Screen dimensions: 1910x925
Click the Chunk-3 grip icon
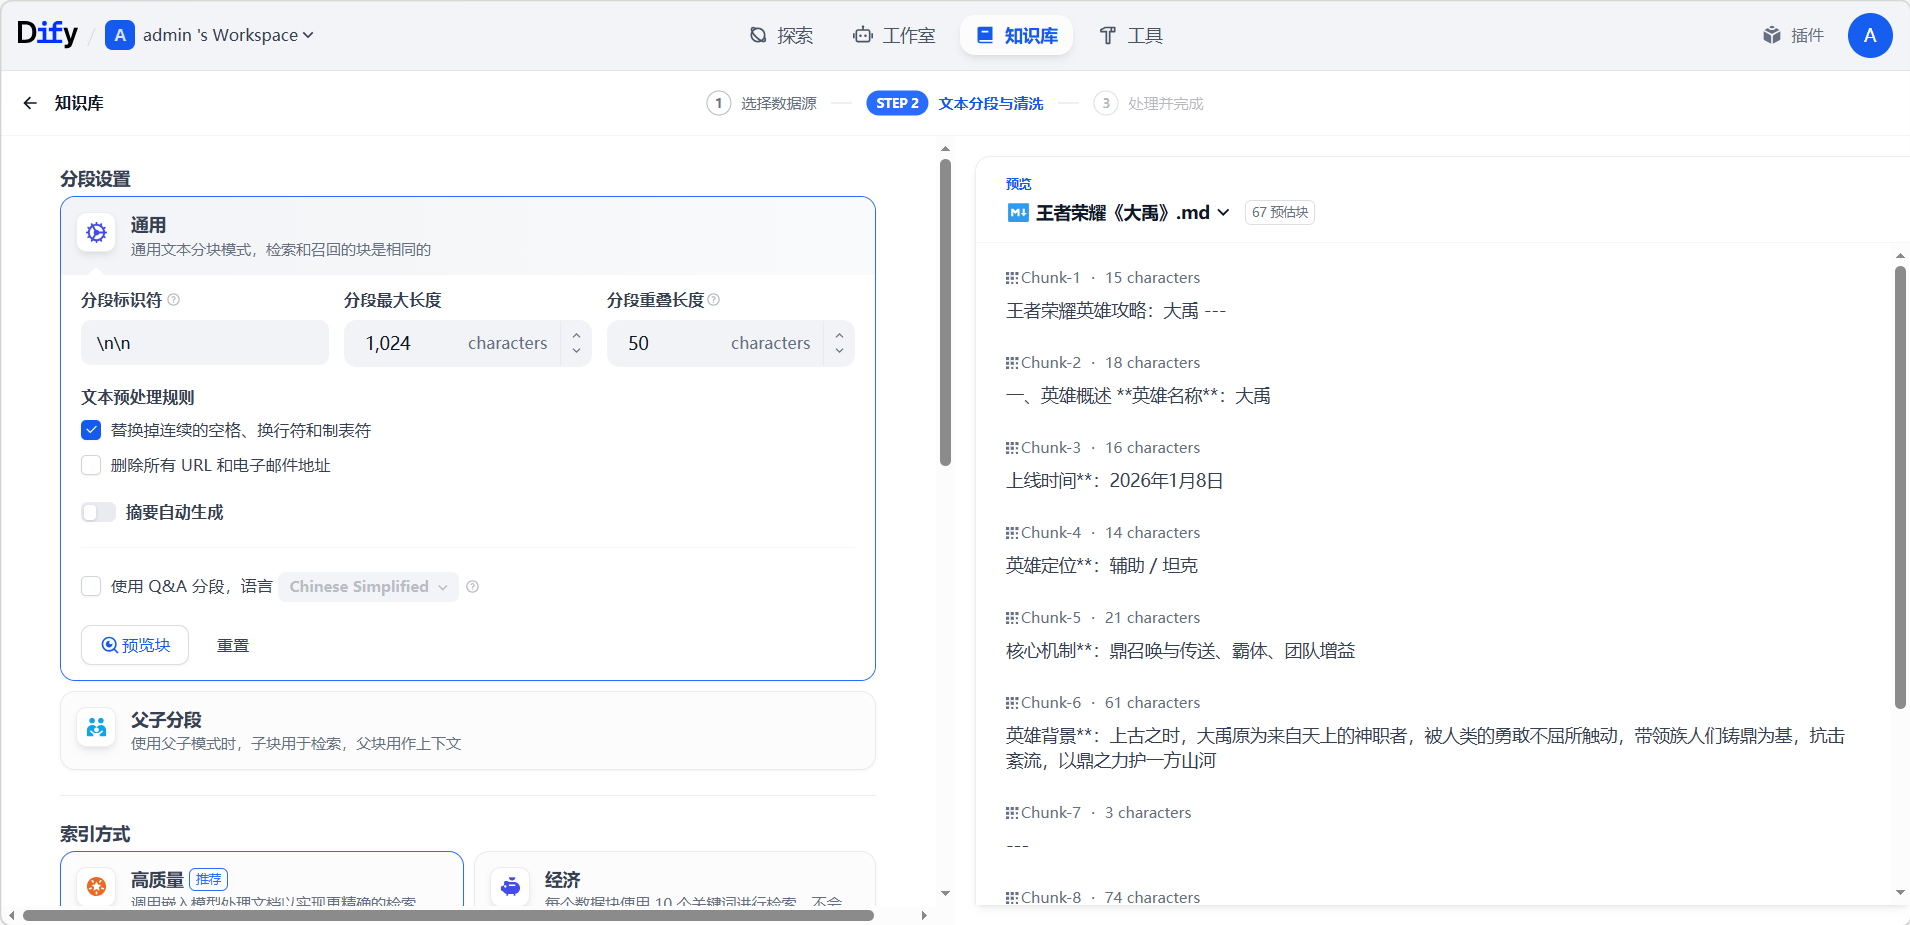tap(1012, 448)
